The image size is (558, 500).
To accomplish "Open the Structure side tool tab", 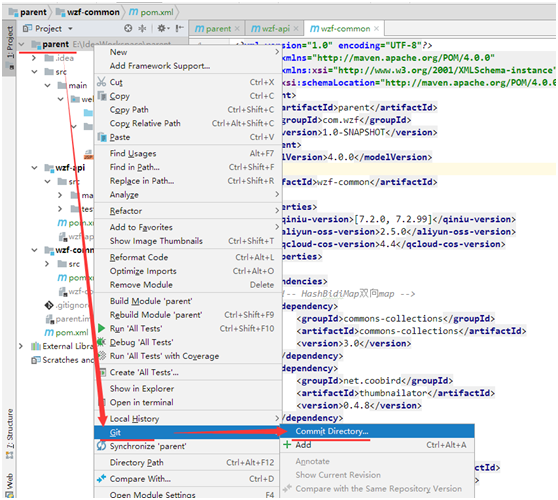I will [10, 433].
